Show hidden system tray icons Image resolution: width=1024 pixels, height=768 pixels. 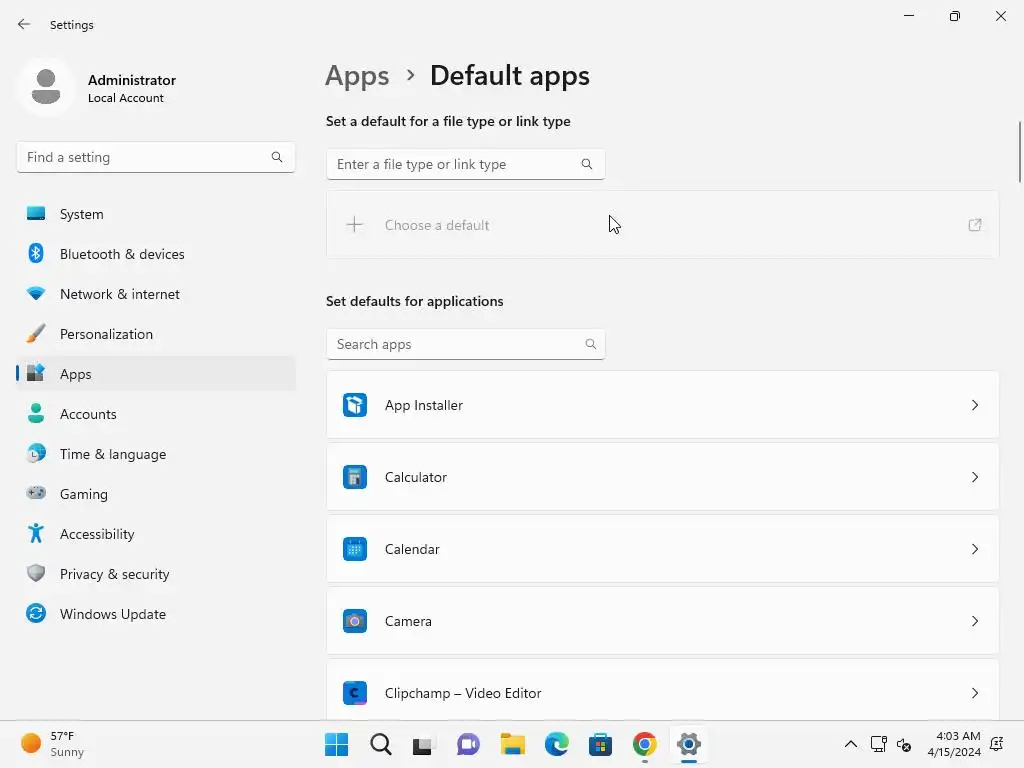(850, 744)
